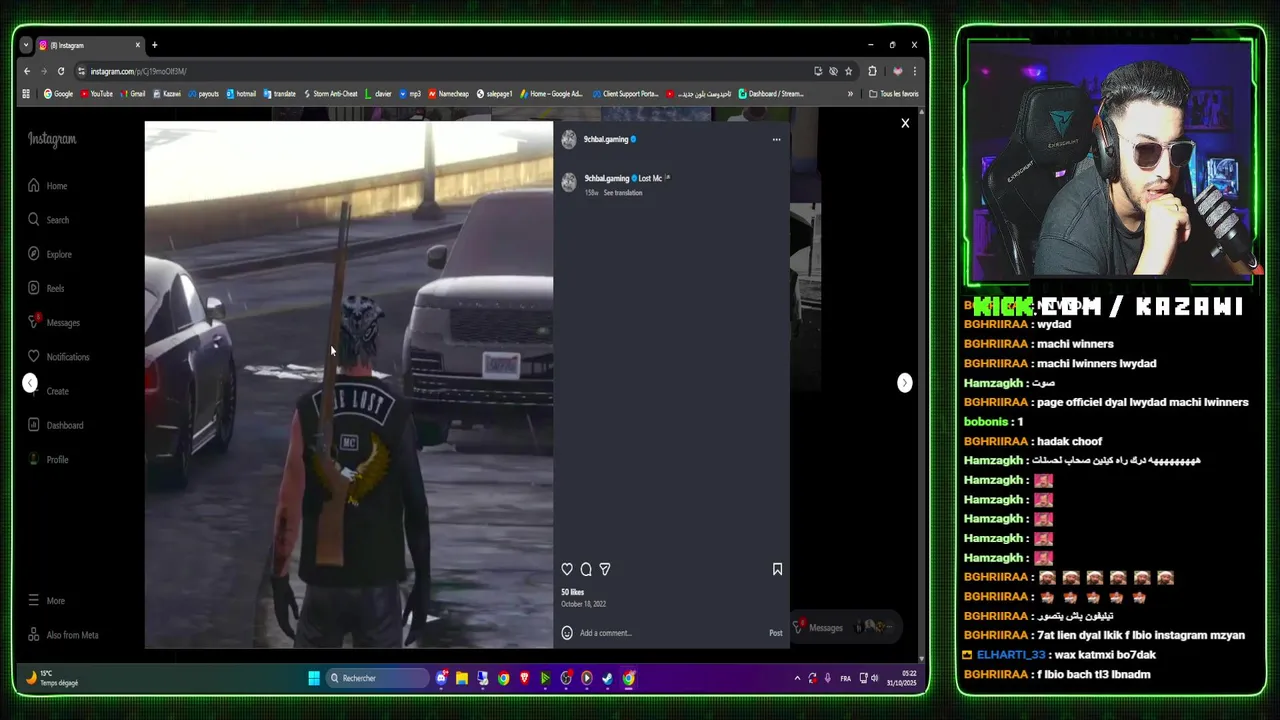Screen dimensions: 1280x720
Task: Open Home in Instagram sidebar
Action: point(48,186)
